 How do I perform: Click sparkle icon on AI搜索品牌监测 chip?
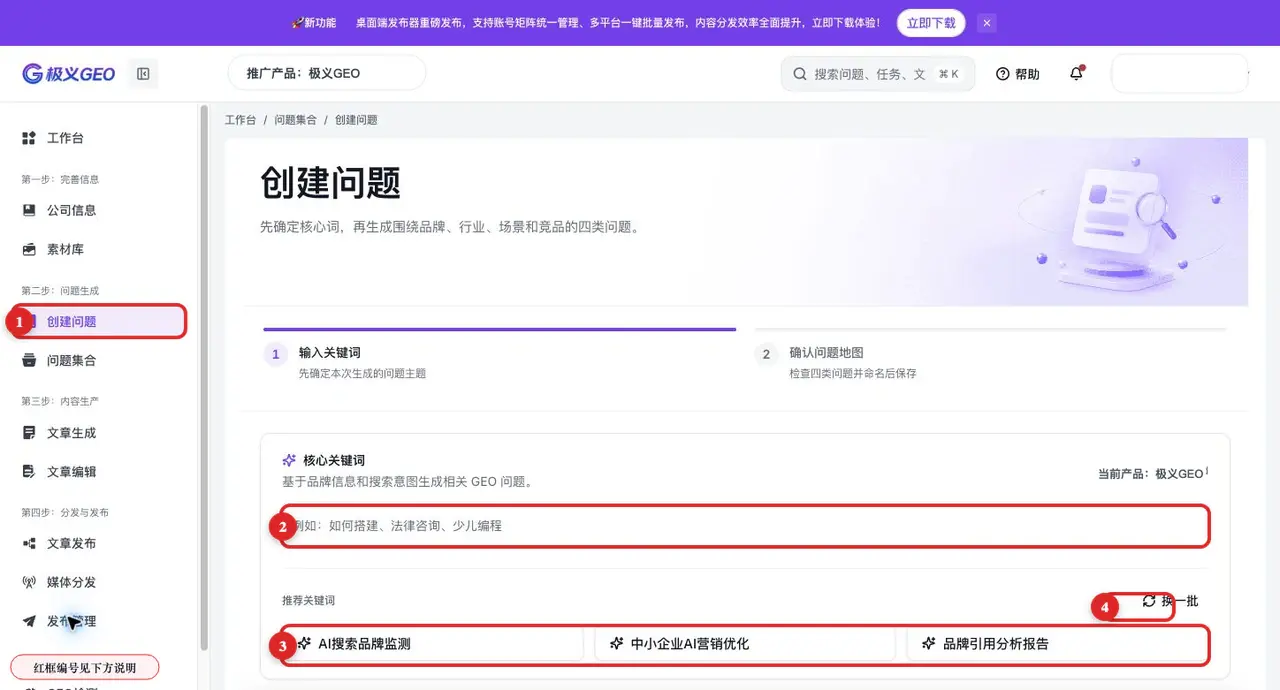tap(304, 644)
